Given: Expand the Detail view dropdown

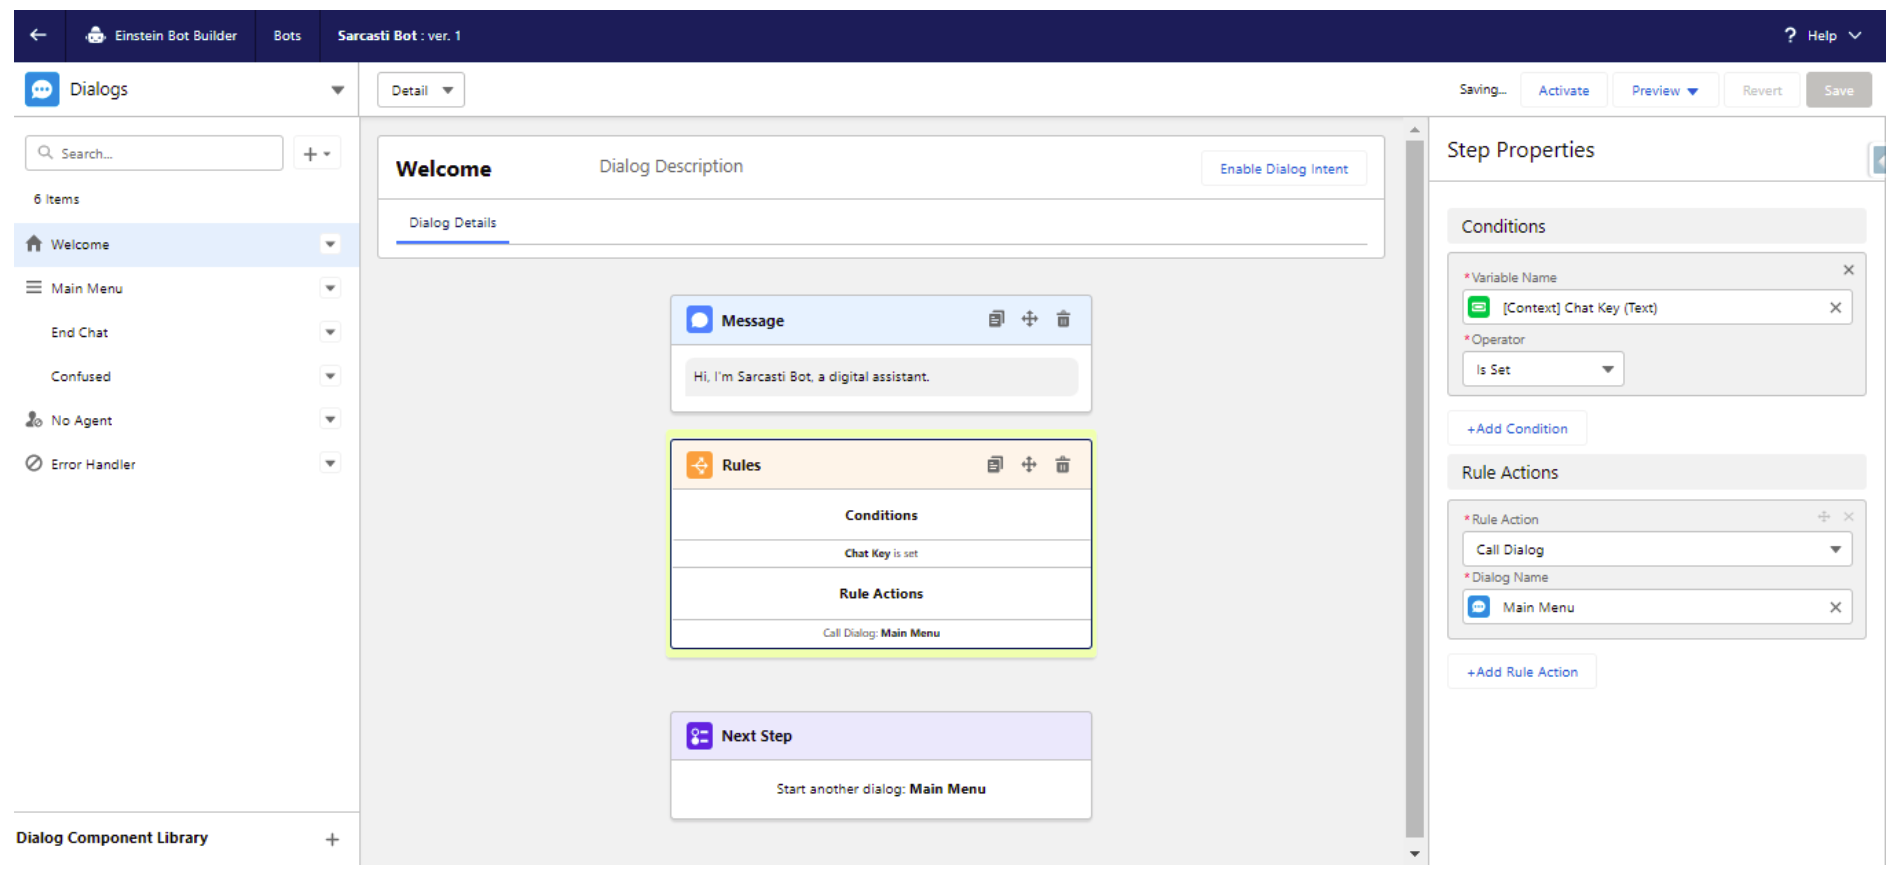Looking at the screenshot, I should point(421,91).
